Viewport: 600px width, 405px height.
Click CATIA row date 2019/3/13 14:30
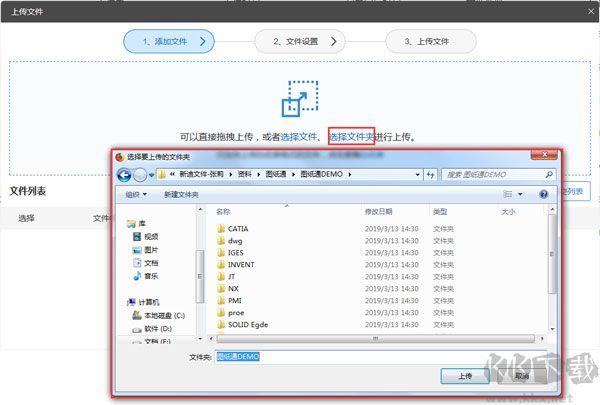pos(391,229)
